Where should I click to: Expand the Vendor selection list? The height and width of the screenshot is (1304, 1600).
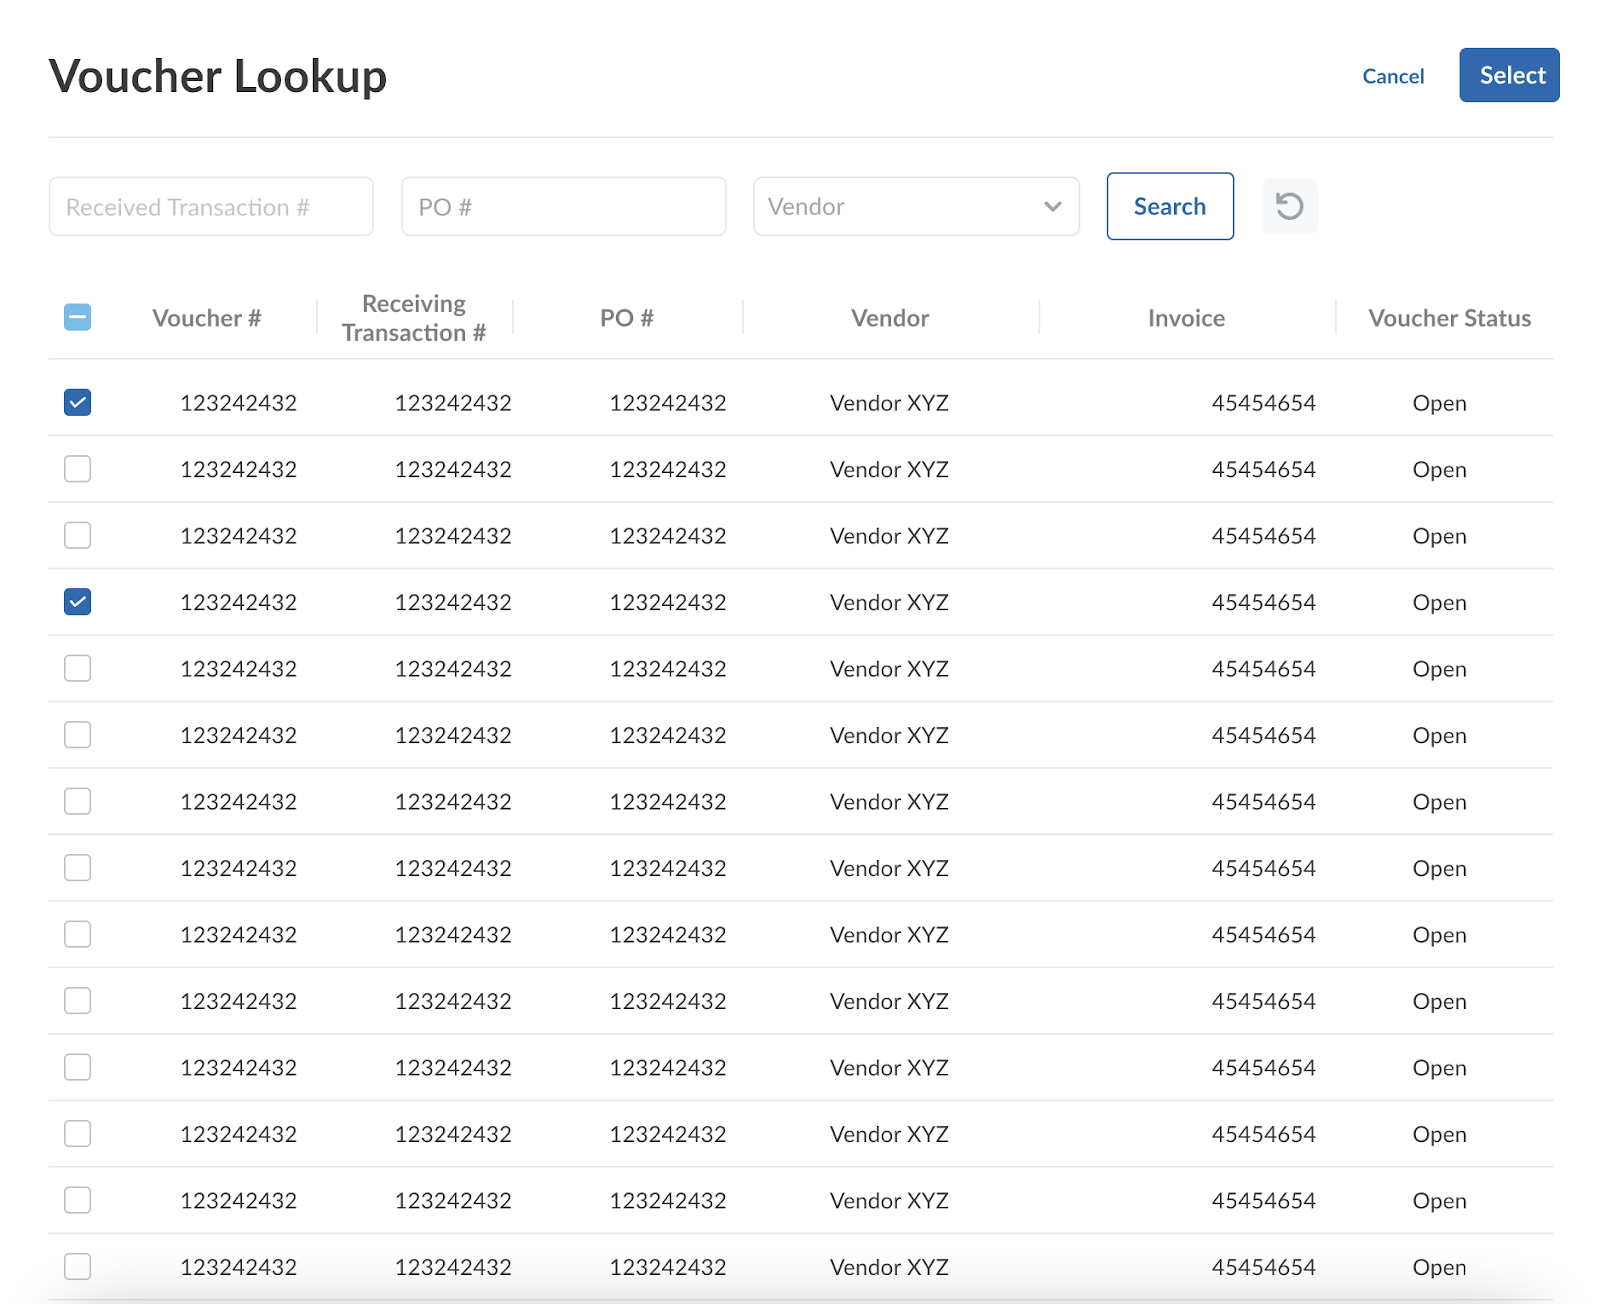tap(915, 206)
